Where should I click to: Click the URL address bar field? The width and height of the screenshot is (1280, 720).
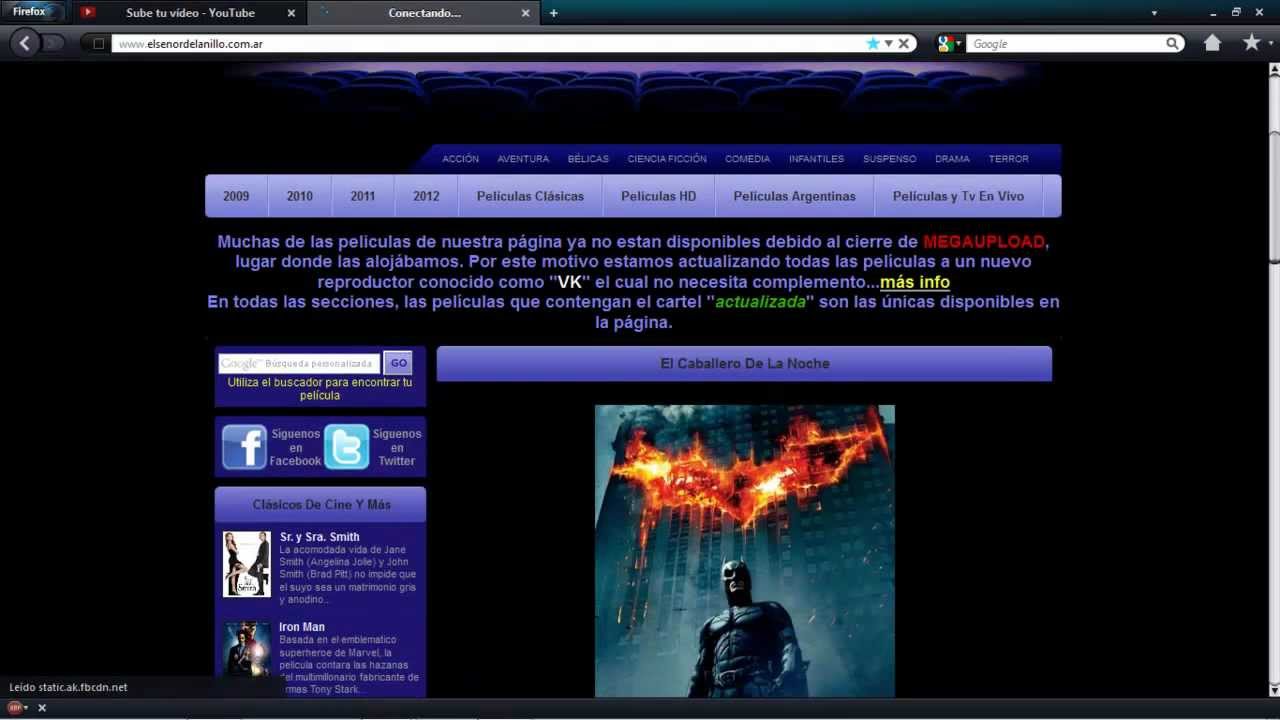pyautogui.click(x=490, y=44)
